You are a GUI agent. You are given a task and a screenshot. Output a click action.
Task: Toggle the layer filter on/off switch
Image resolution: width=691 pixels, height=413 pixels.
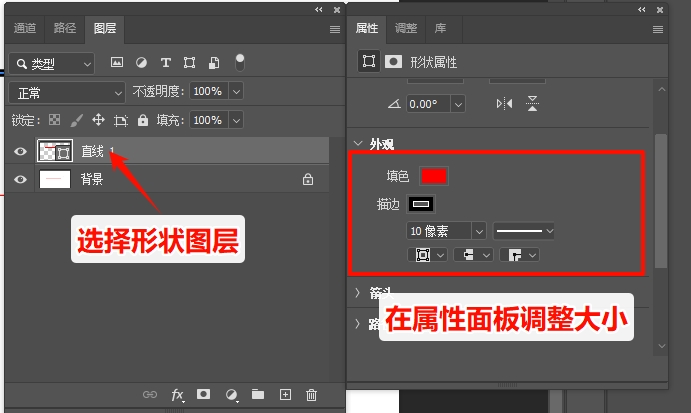pyautogui.click(x=239, y=63)
